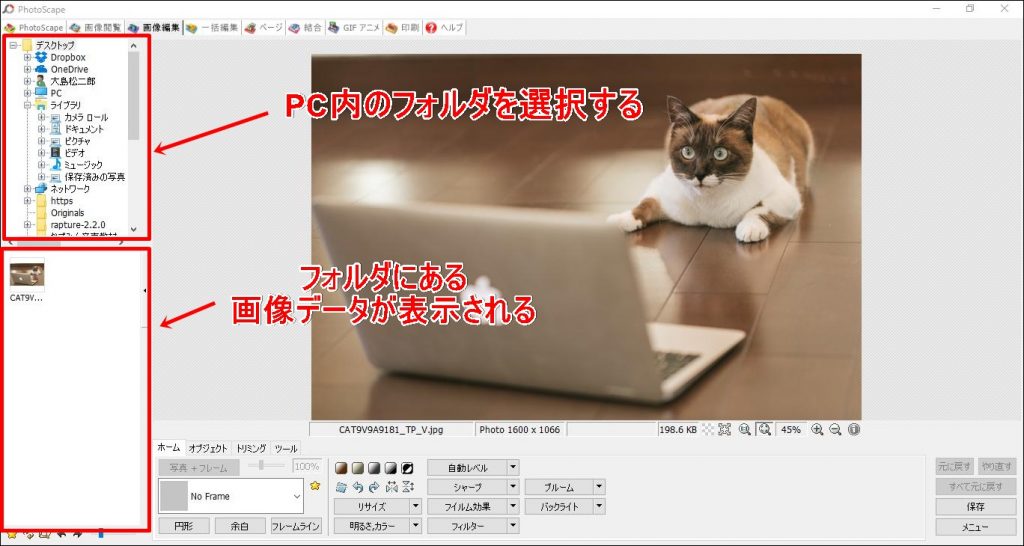
Task: Click the 45% zoom value field
Action: [x=791, y=430]
